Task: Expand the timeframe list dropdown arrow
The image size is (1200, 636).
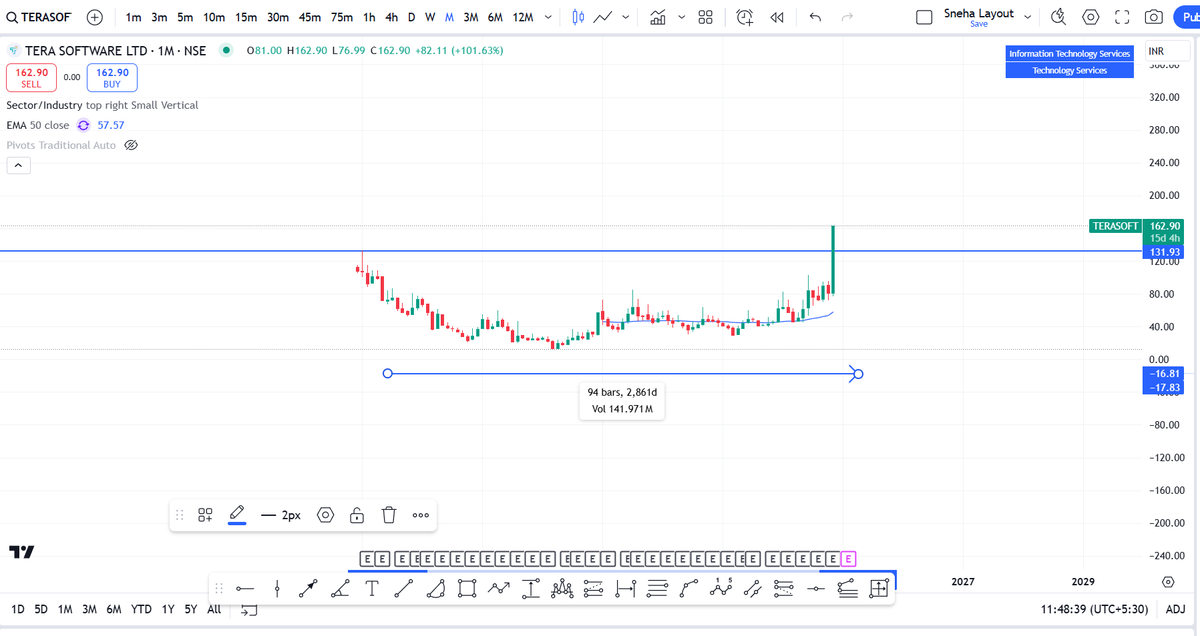Action: [548, 18]
